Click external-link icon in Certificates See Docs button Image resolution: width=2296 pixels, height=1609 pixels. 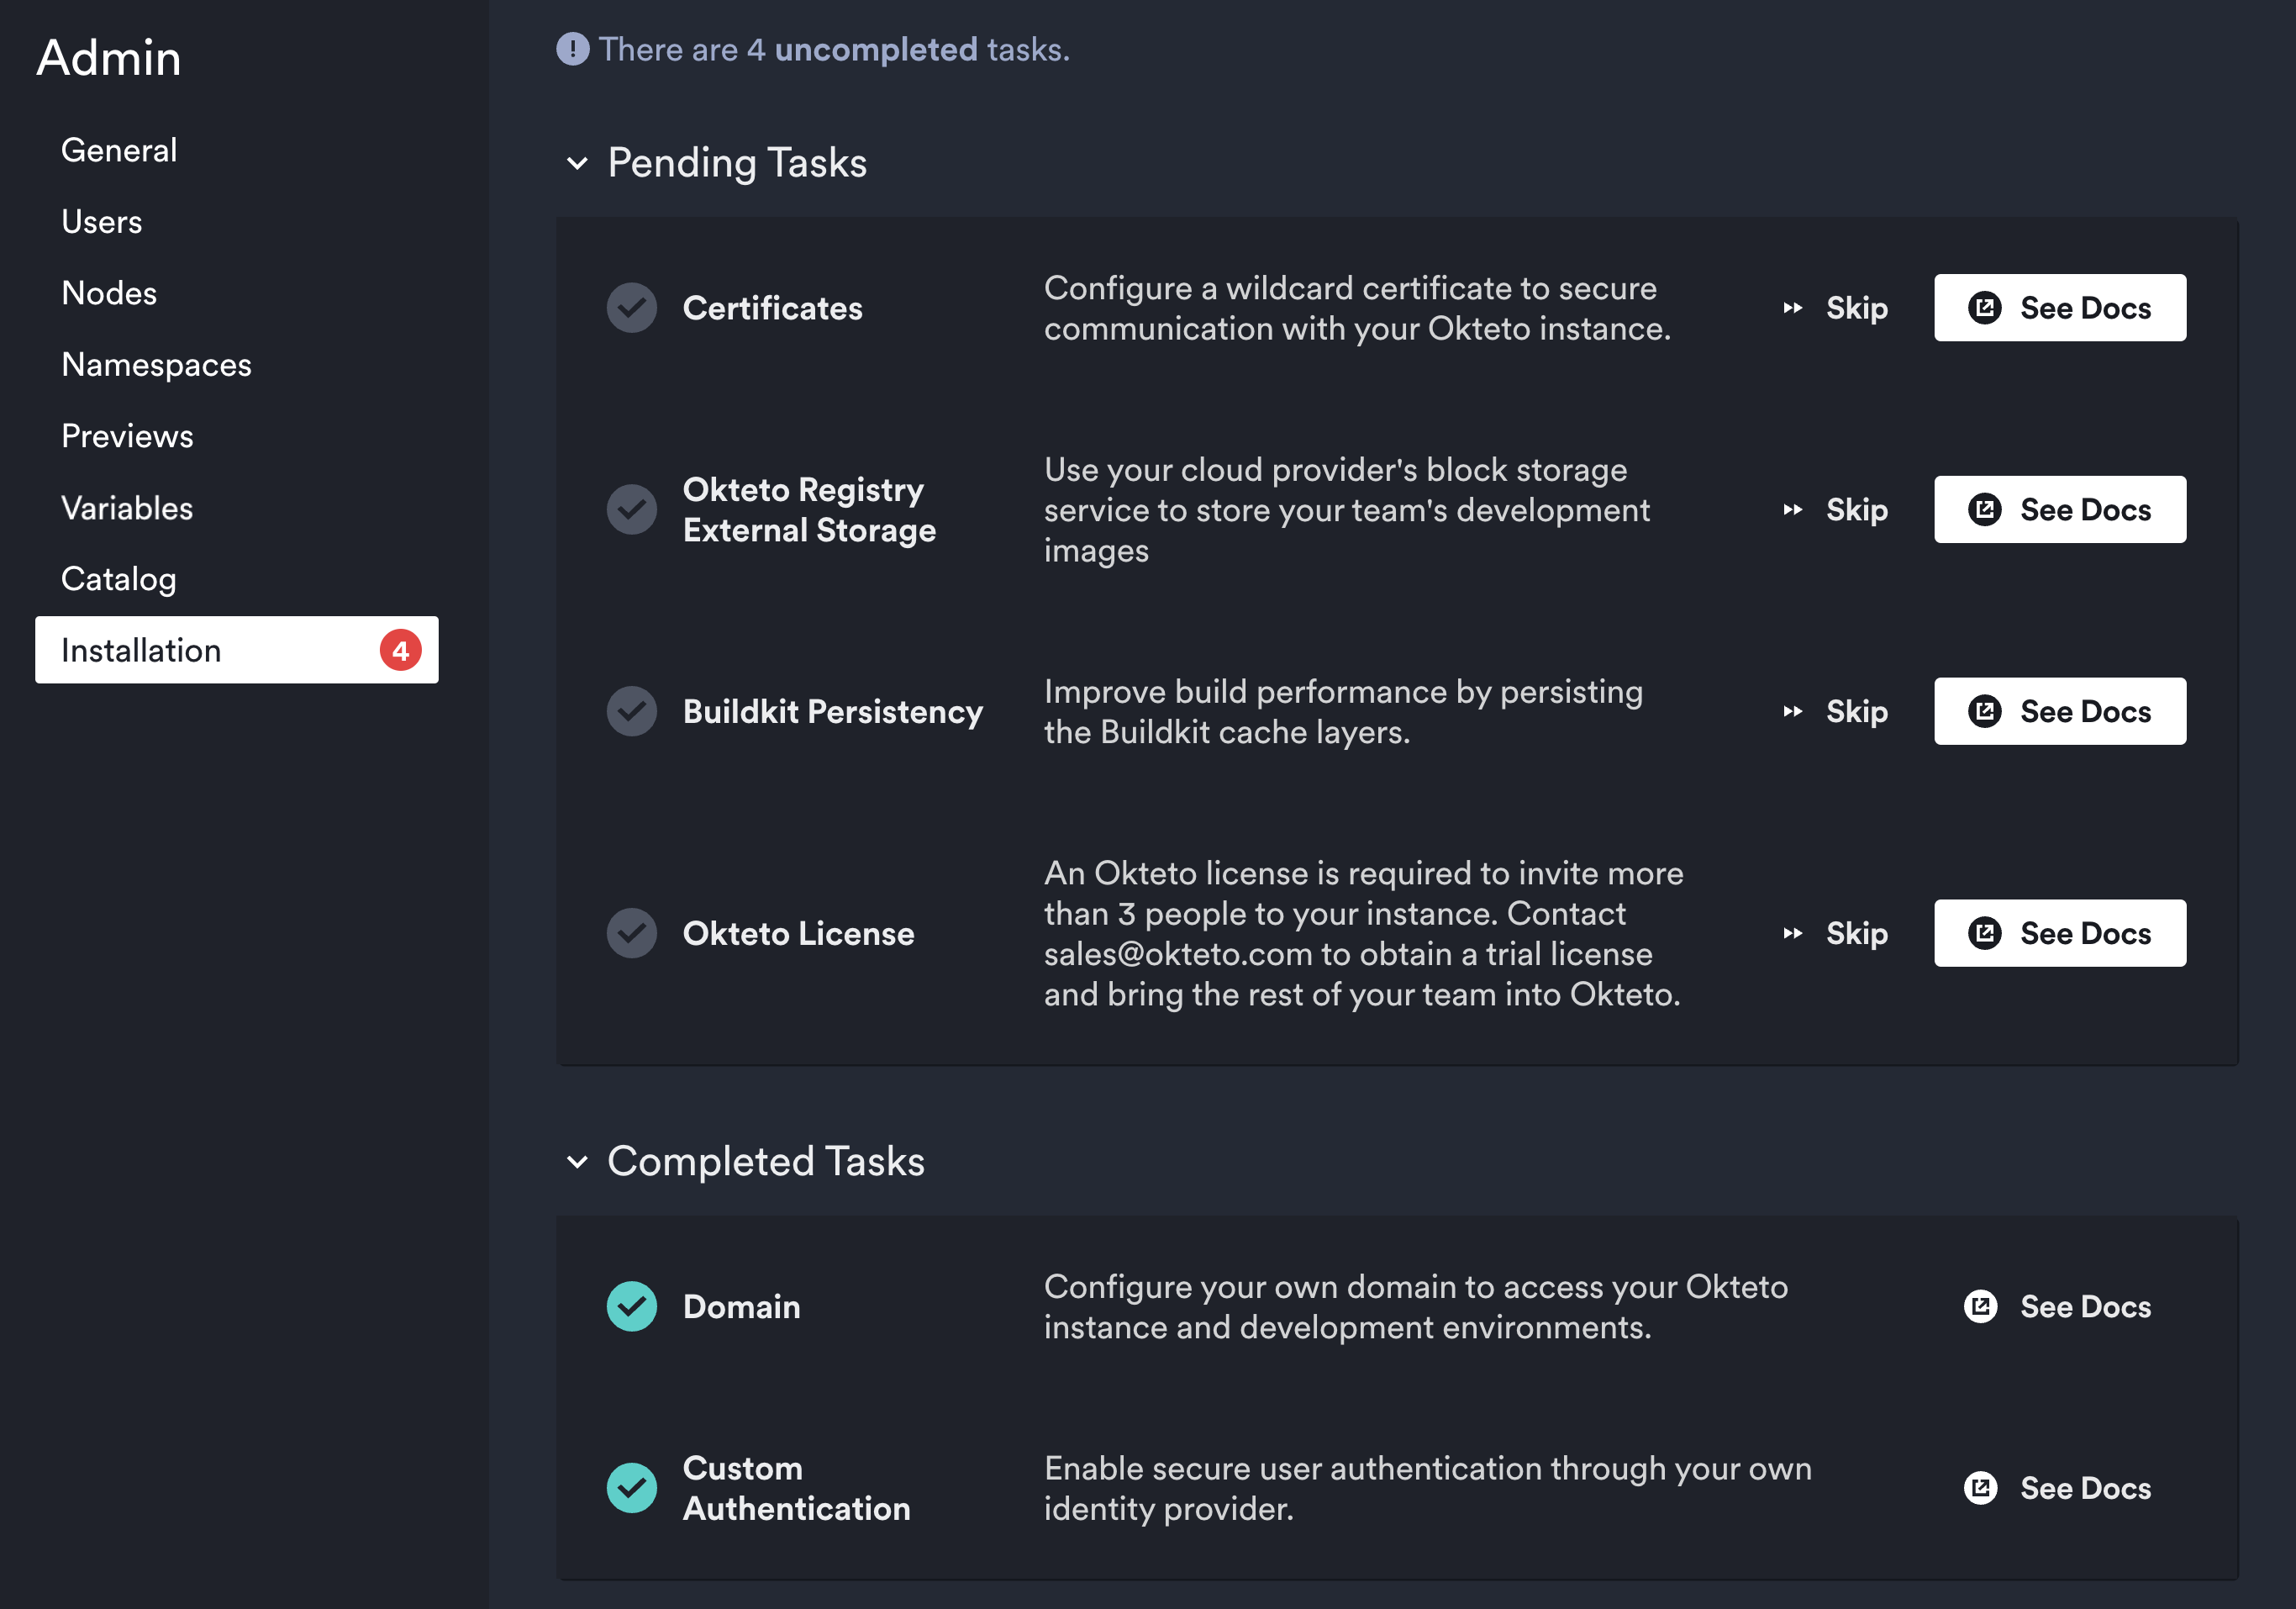tap(1985, 308)
